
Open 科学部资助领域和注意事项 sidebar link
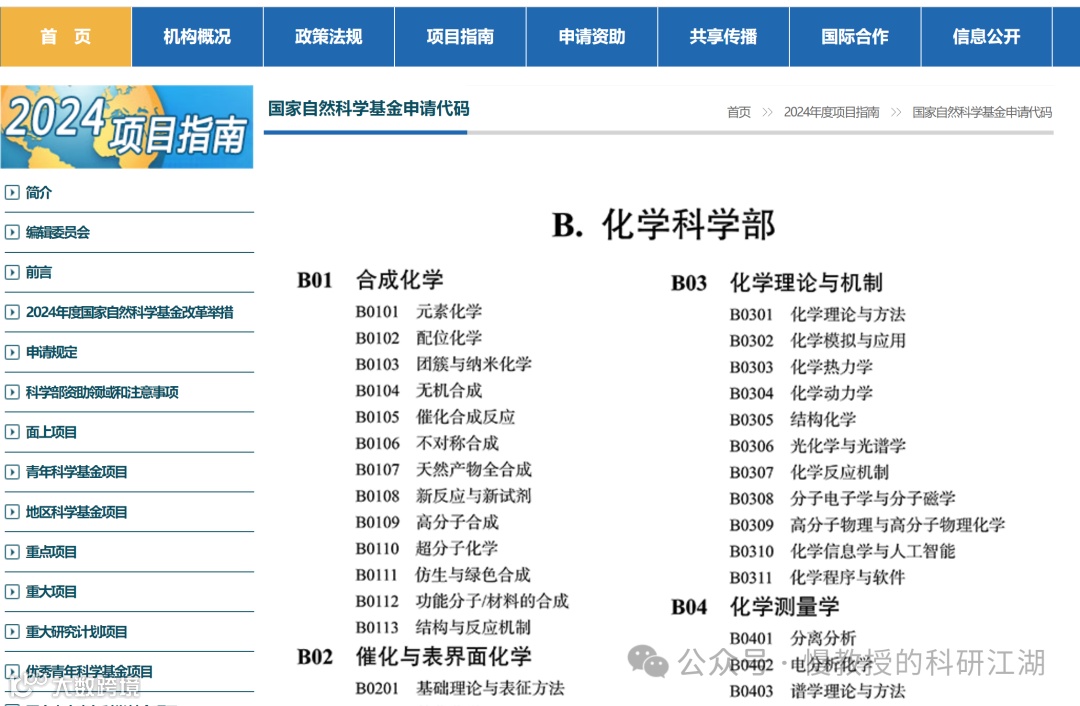pos(102,392)
